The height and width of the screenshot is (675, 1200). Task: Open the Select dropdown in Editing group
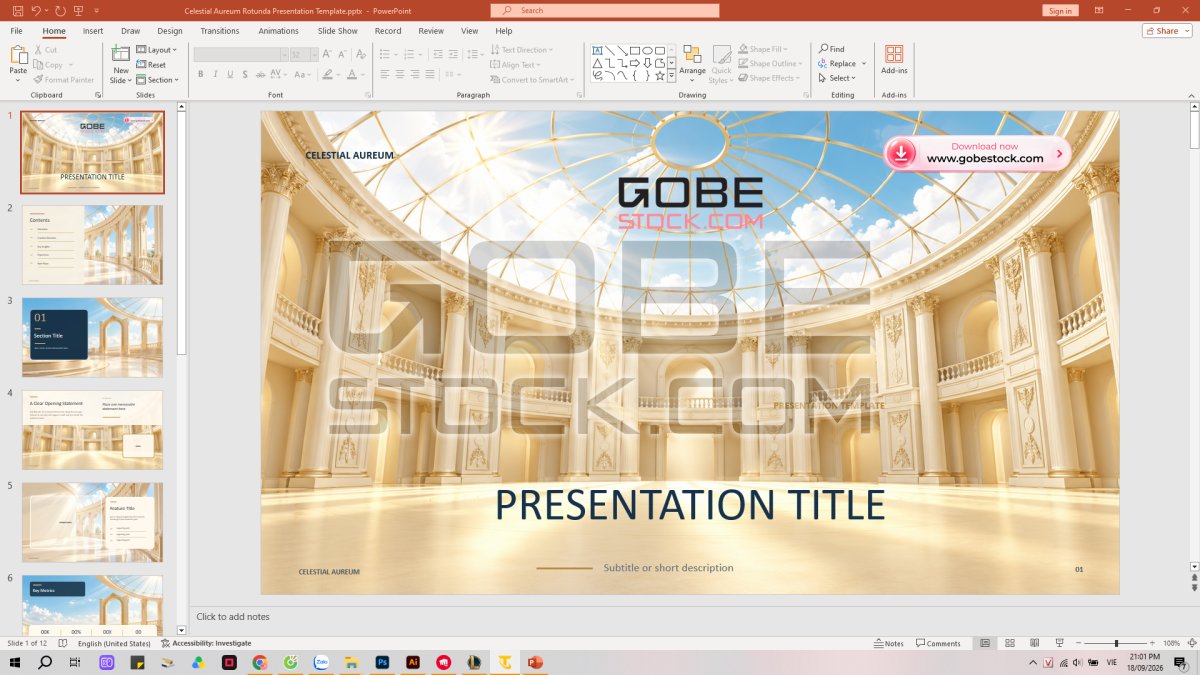(x=835, y=78)
